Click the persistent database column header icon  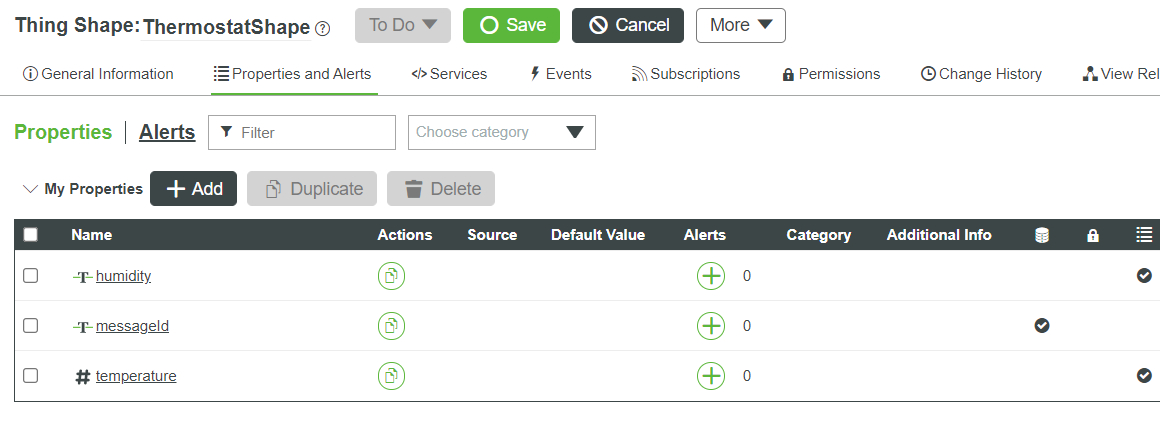pyautogui.click(x=1042, y=235)
